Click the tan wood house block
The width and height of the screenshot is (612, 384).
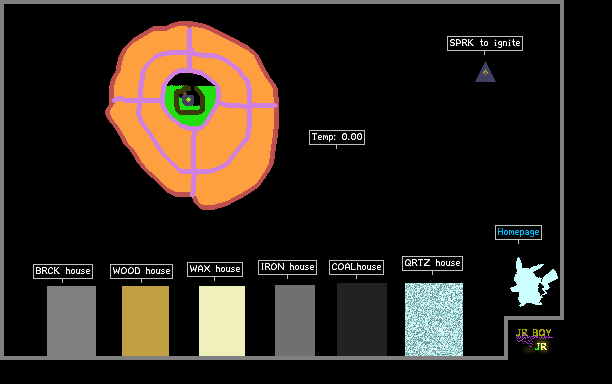(146, 321)
